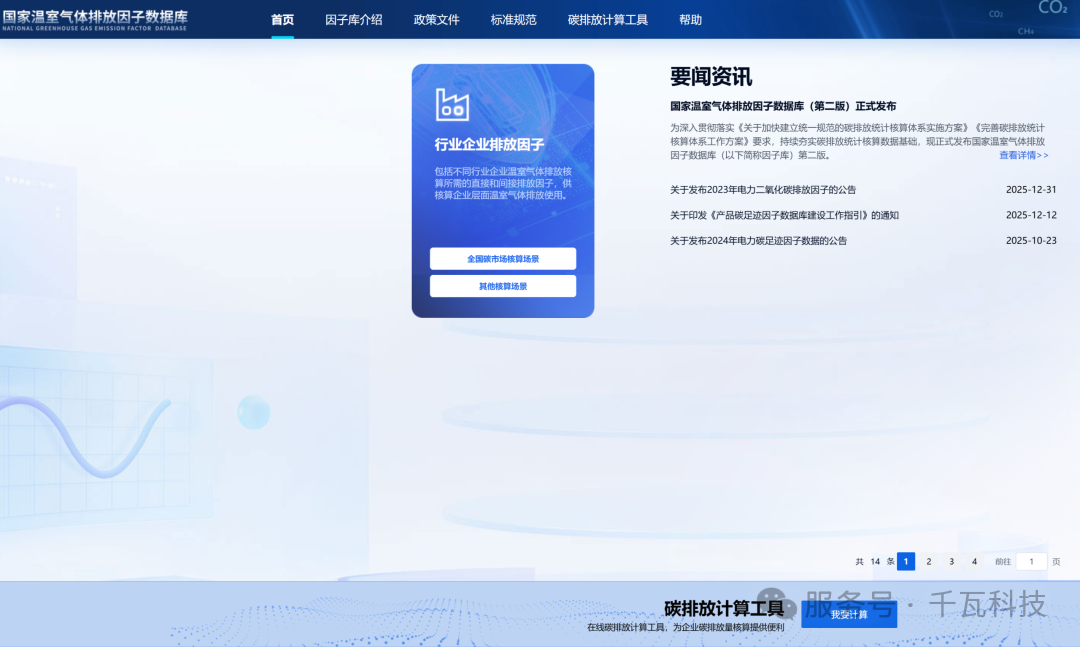The height and width of the screenshot is (647, 1080).
Task: Open news 关于发布2024年电力碳足迹因子数据的公告
Action: (x=758, y=240)
